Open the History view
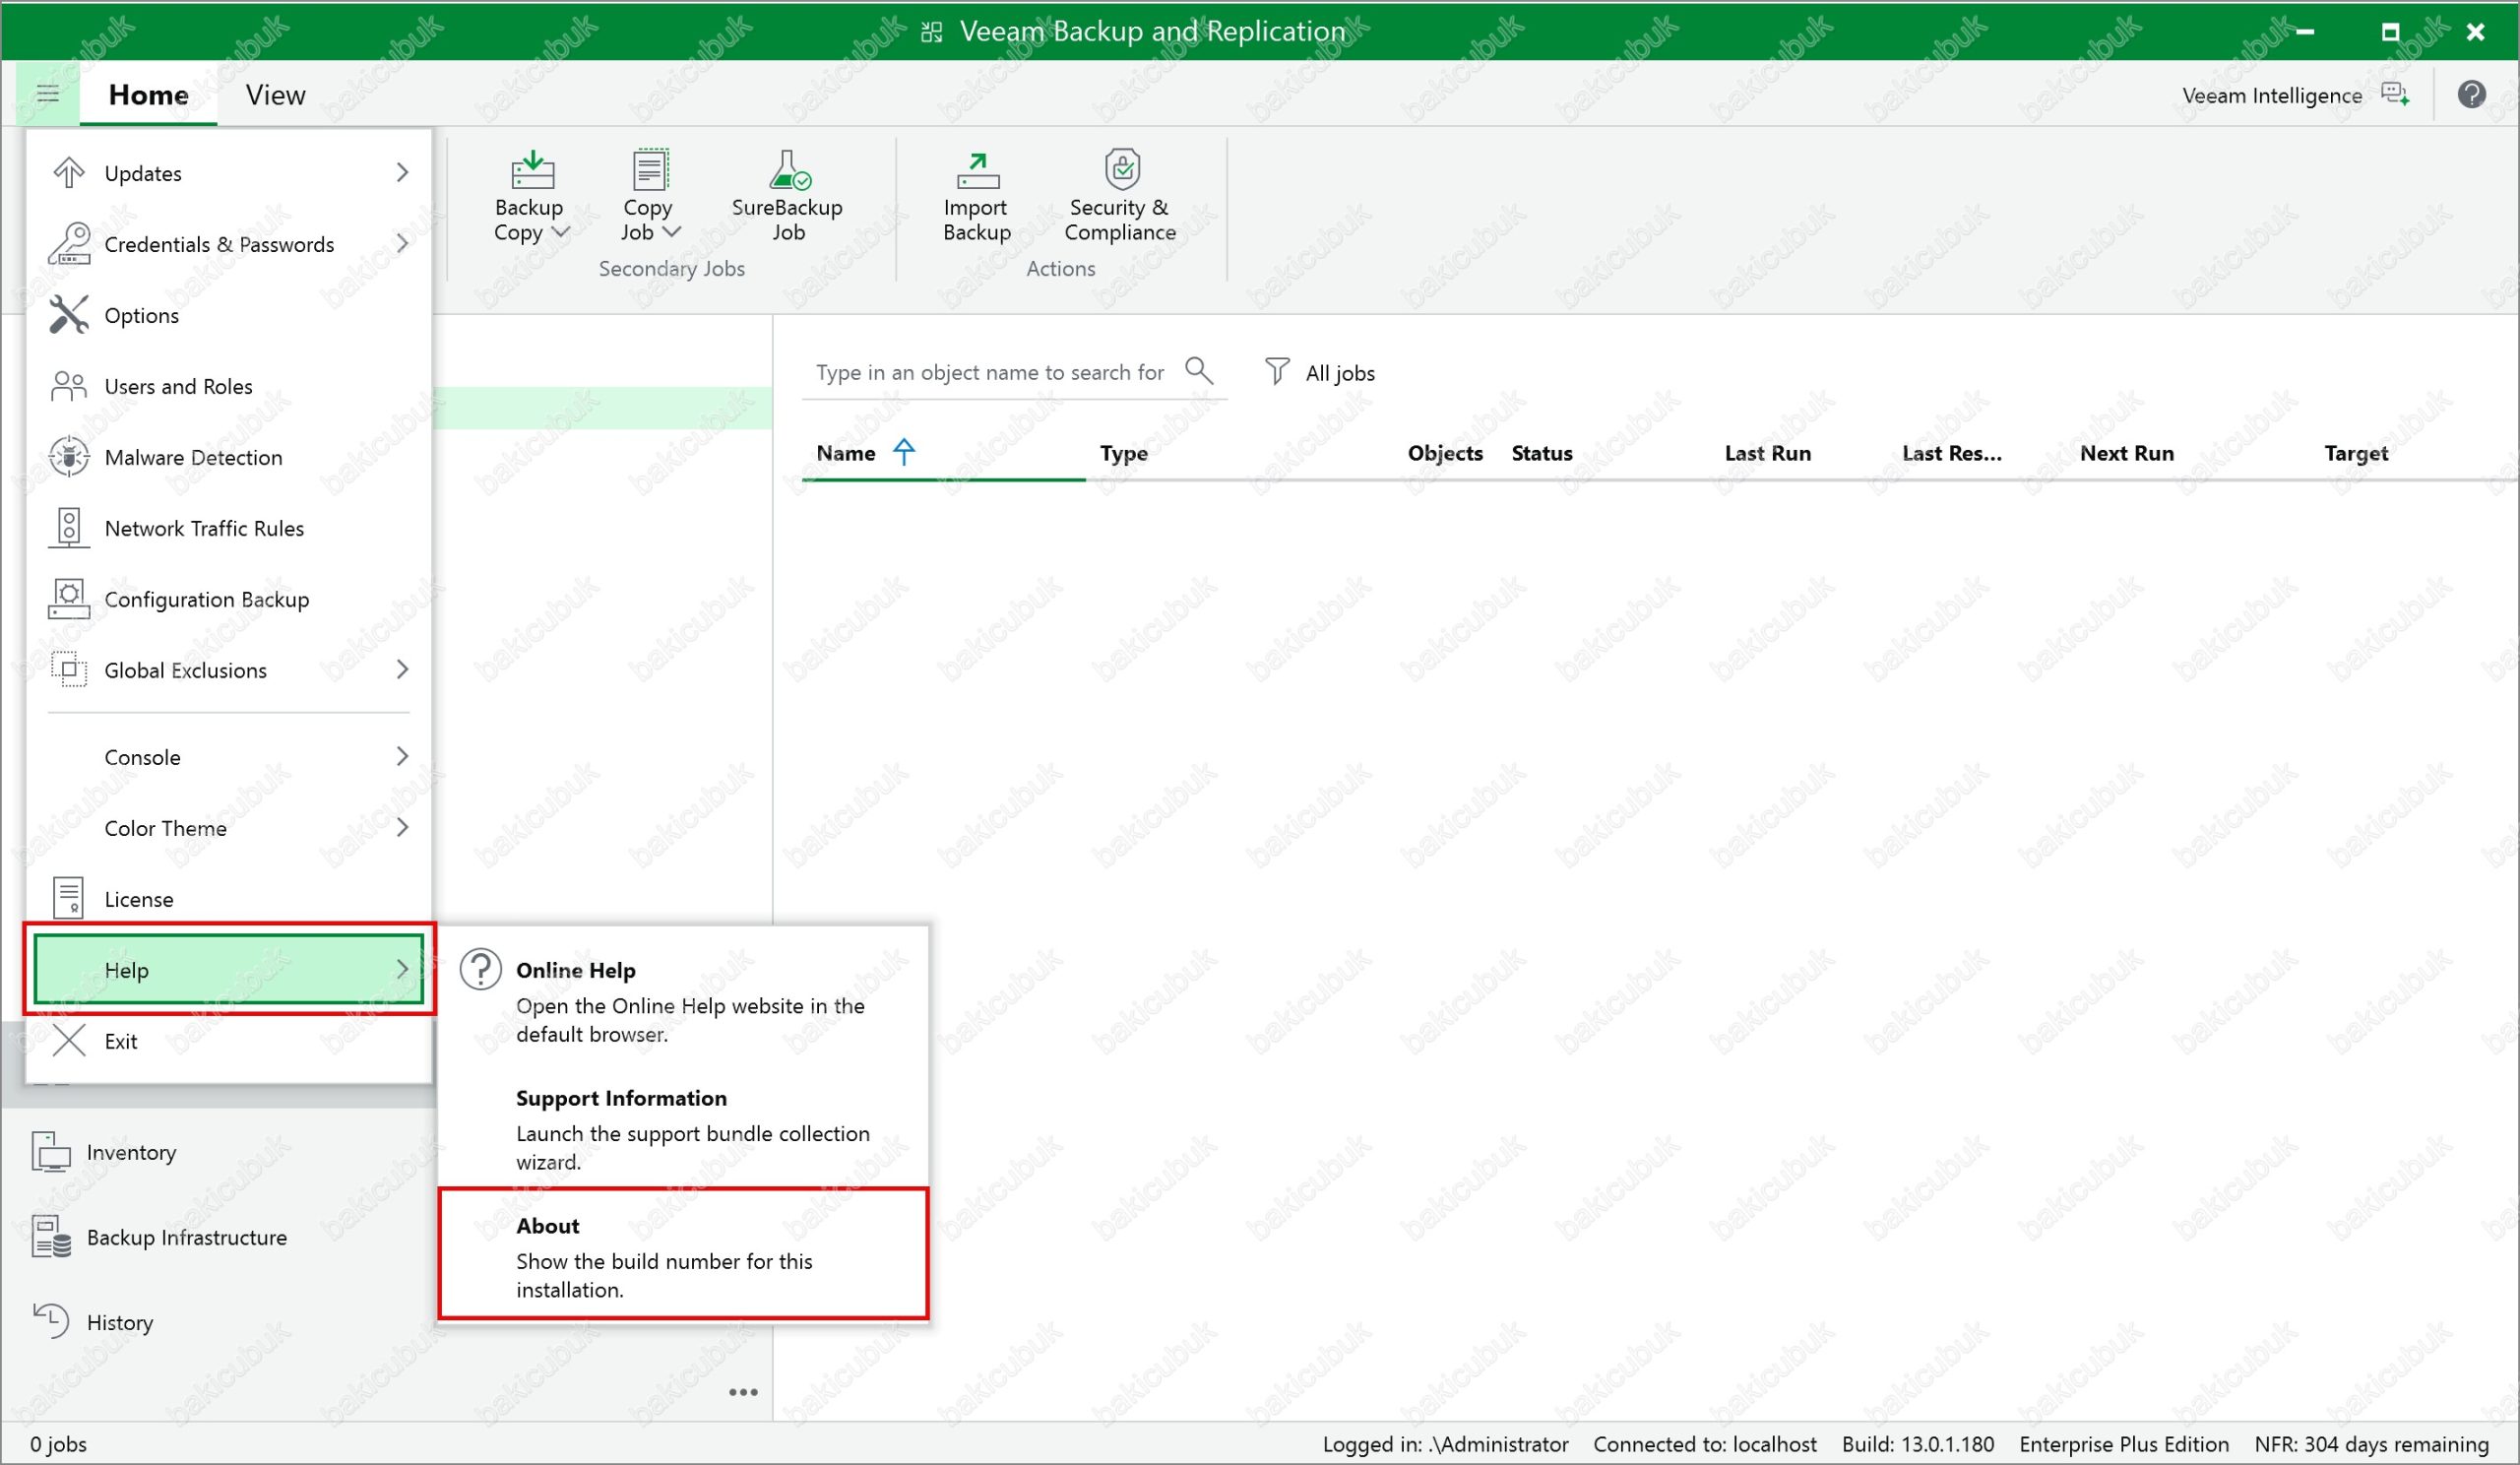The image size is (2520, 1465). click(x=119, y=1322)
